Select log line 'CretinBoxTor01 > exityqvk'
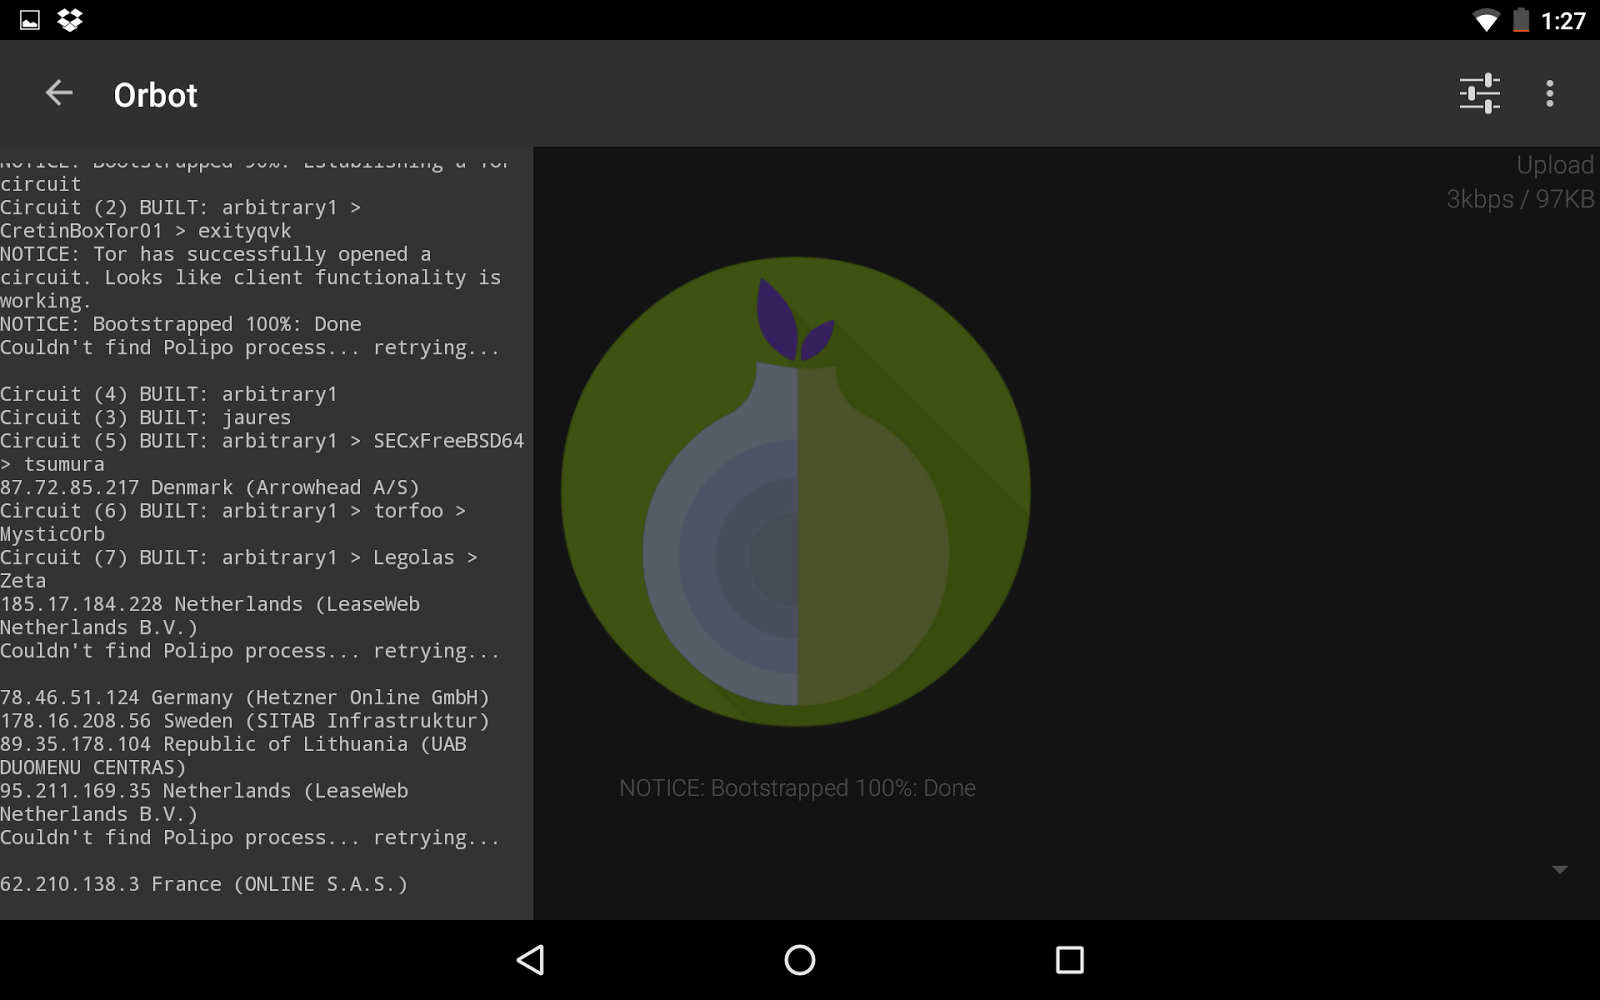Viewport: 1600px width, 1000px height. coord(146,231)
